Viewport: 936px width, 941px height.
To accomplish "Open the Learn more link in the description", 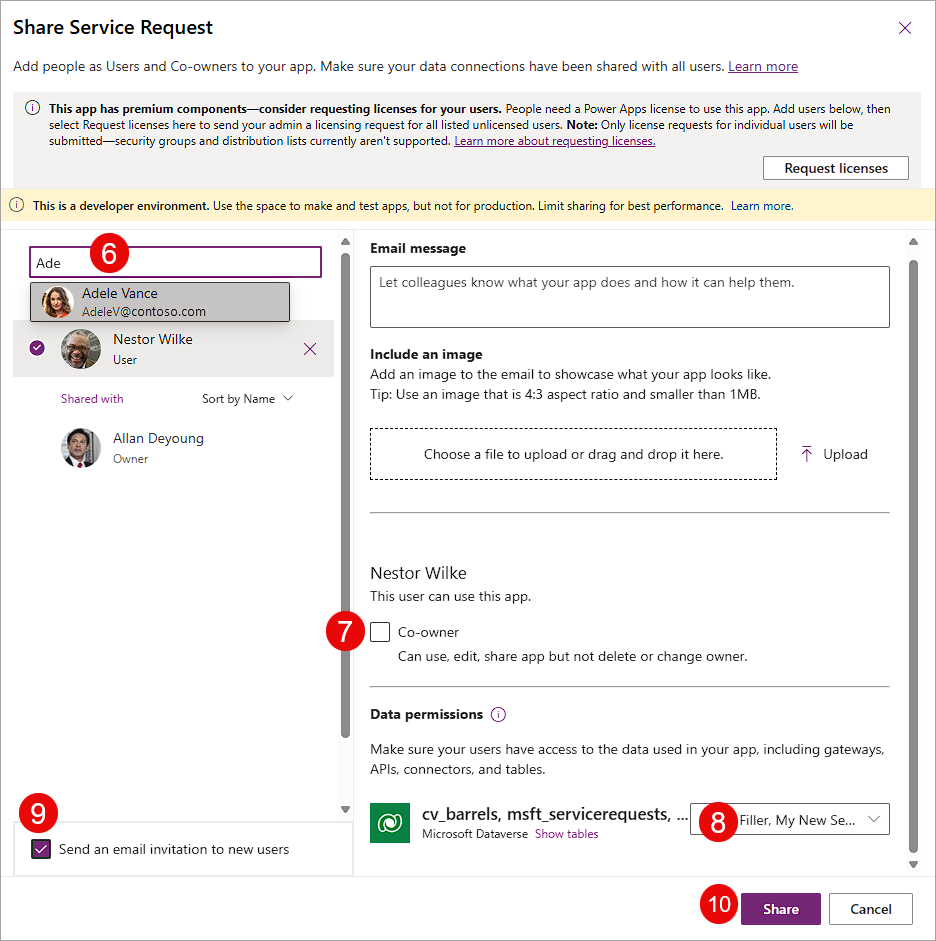I will (x=763, y=67).
